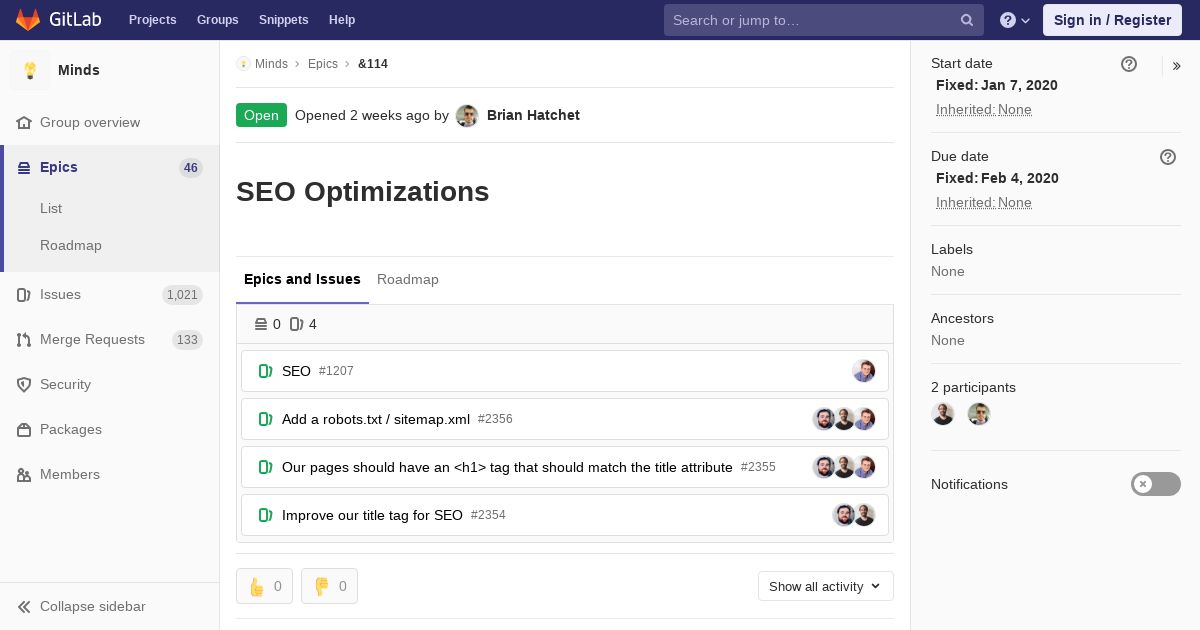Image resolution: width=1200 pixels, height=630 pixels.
Task: Toggle the Notifications switch
Action: (x=1156, y=484)
